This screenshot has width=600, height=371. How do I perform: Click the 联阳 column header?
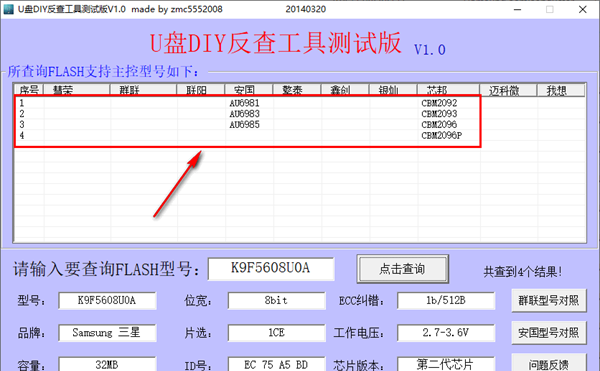tap(201, 90)
